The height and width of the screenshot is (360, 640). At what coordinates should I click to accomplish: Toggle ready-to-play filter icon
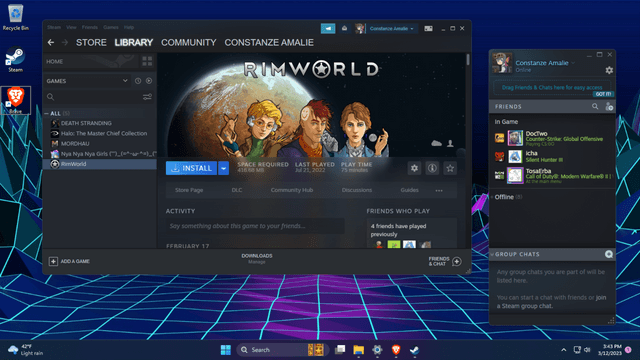coord(149,81)
